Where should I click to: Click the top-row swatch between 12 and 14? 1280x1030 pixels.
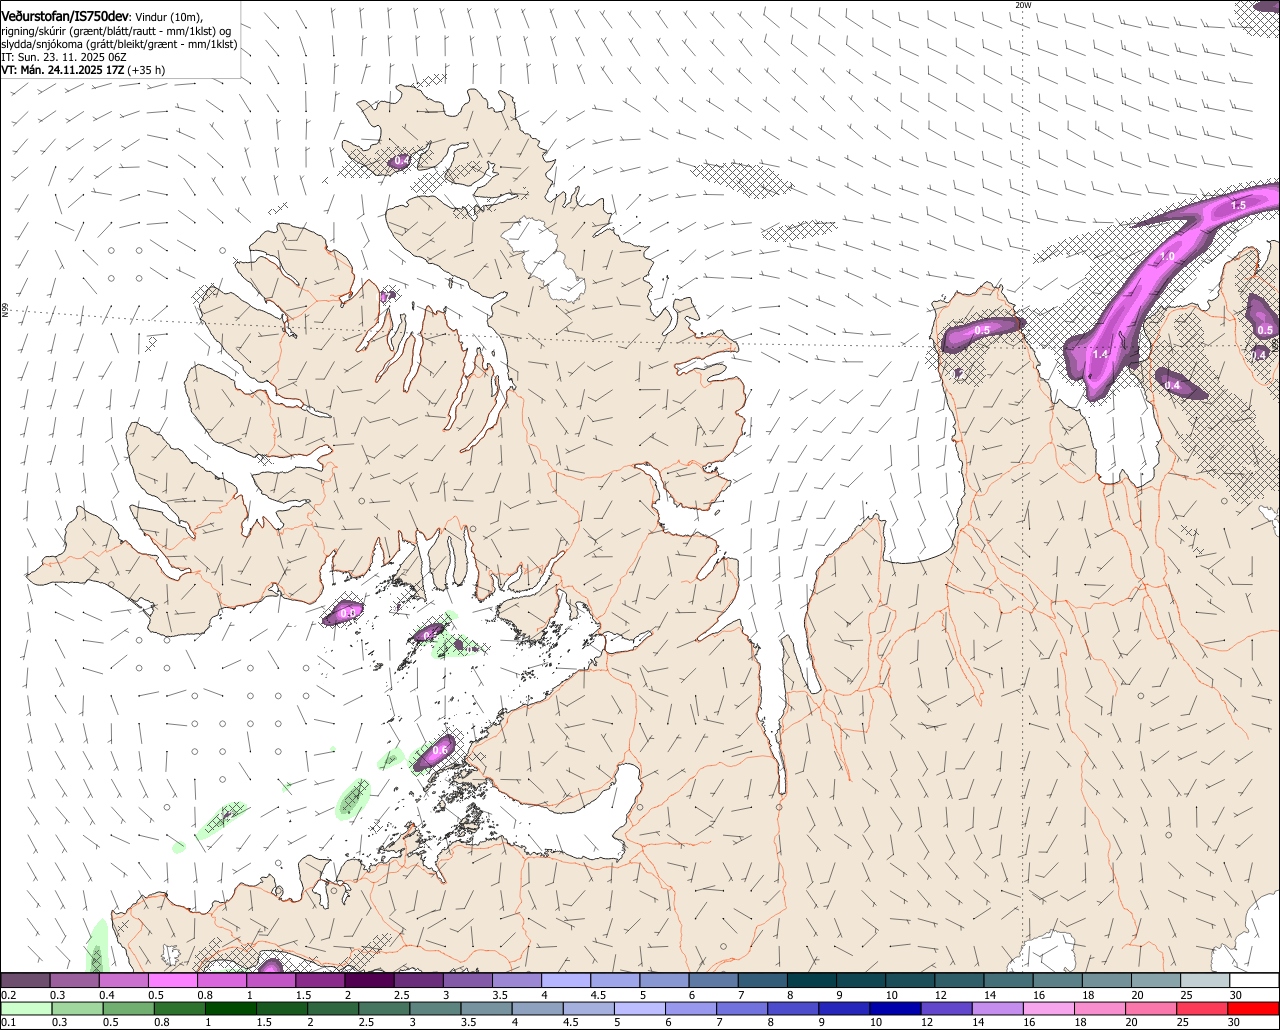pyautogui.click(x=959, y=981)
